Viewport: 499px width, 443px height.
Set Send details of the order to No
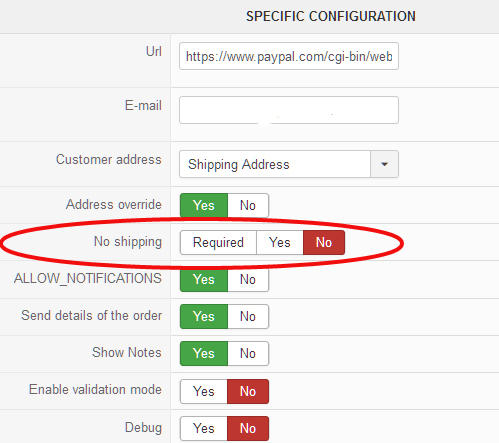[248, 316]
